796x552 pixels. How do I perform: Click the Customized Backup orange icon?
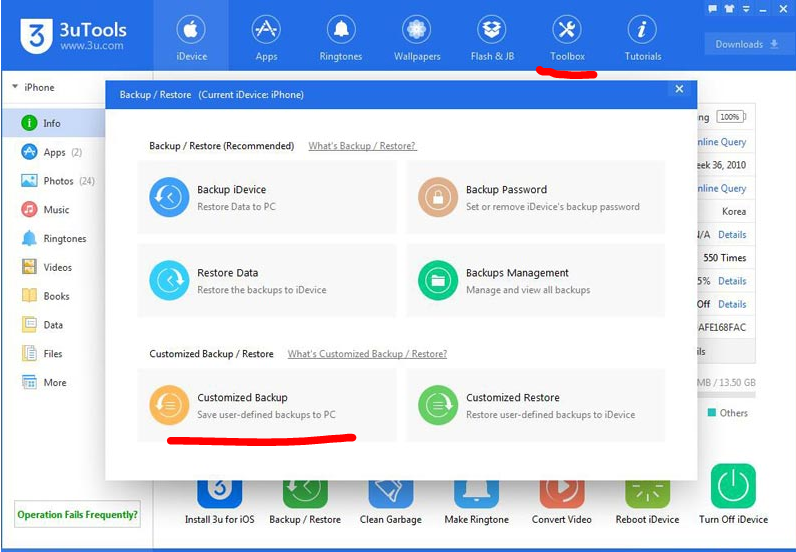[x=169, y=405]
